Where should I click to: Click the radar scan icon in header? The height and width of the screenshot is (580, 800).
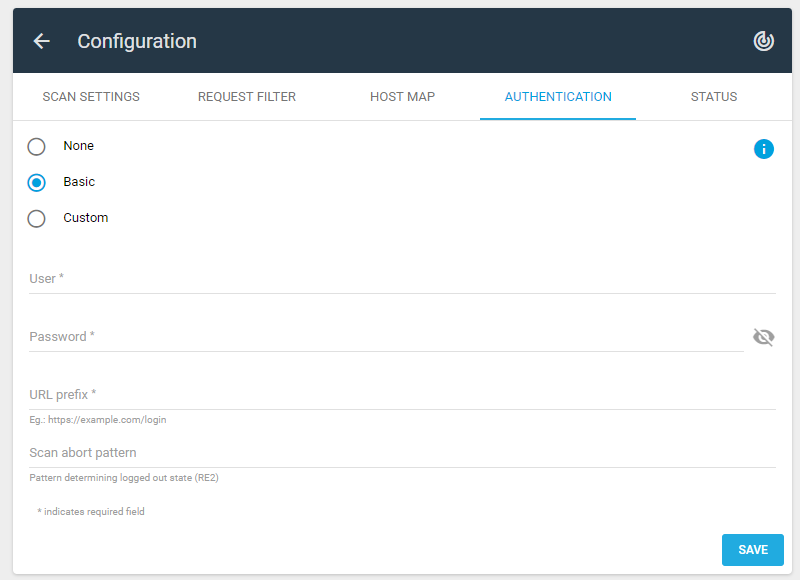pos(763,41)
